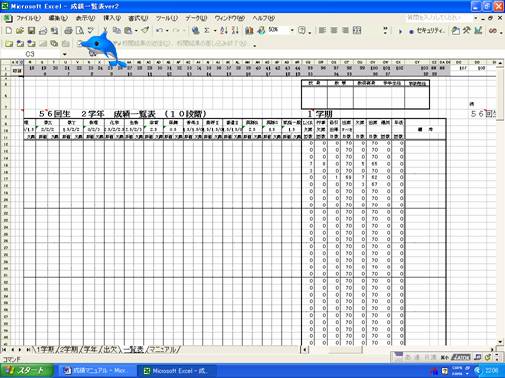The image size is (505, 378).
Task: Expand the Name Box dropdown arrow
Action: pyautogui.click(x=64, y=54)
